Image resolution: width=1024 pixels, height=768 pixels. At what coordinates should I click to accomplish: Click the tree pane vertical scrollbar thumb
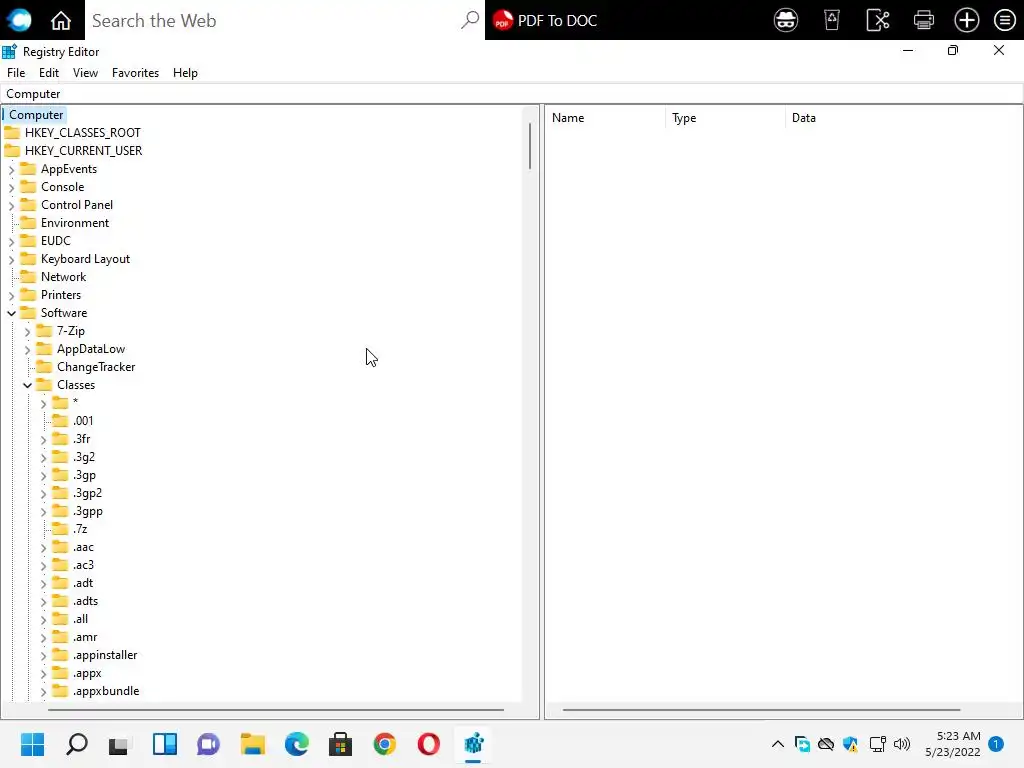[x=530, y=146]
